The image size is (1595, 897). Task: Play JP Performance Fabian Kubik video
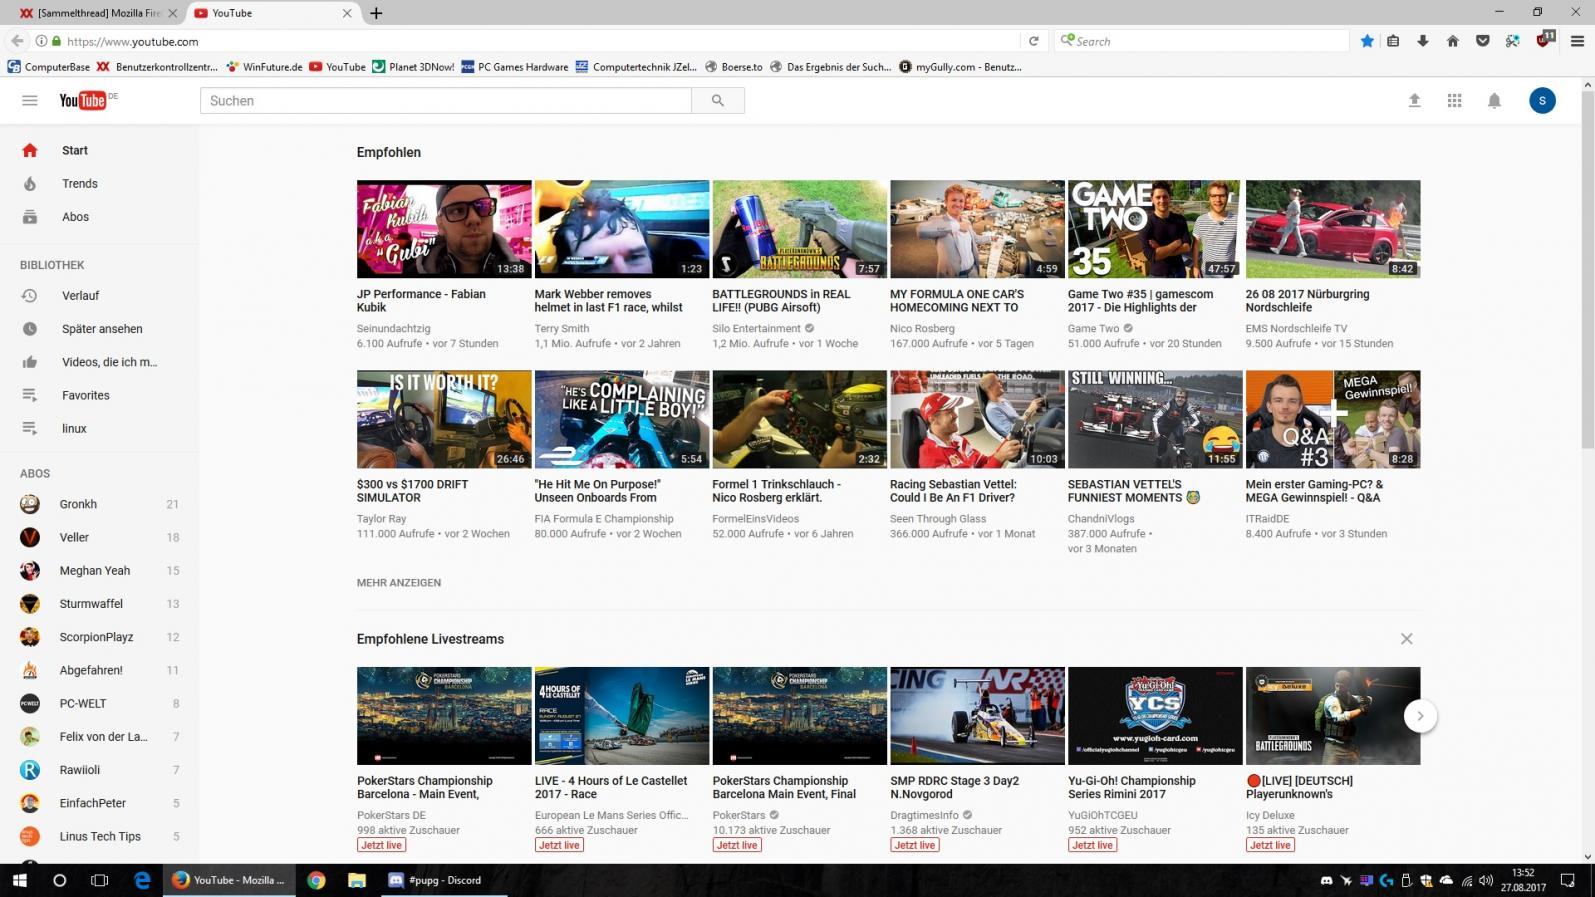[444, 229]
